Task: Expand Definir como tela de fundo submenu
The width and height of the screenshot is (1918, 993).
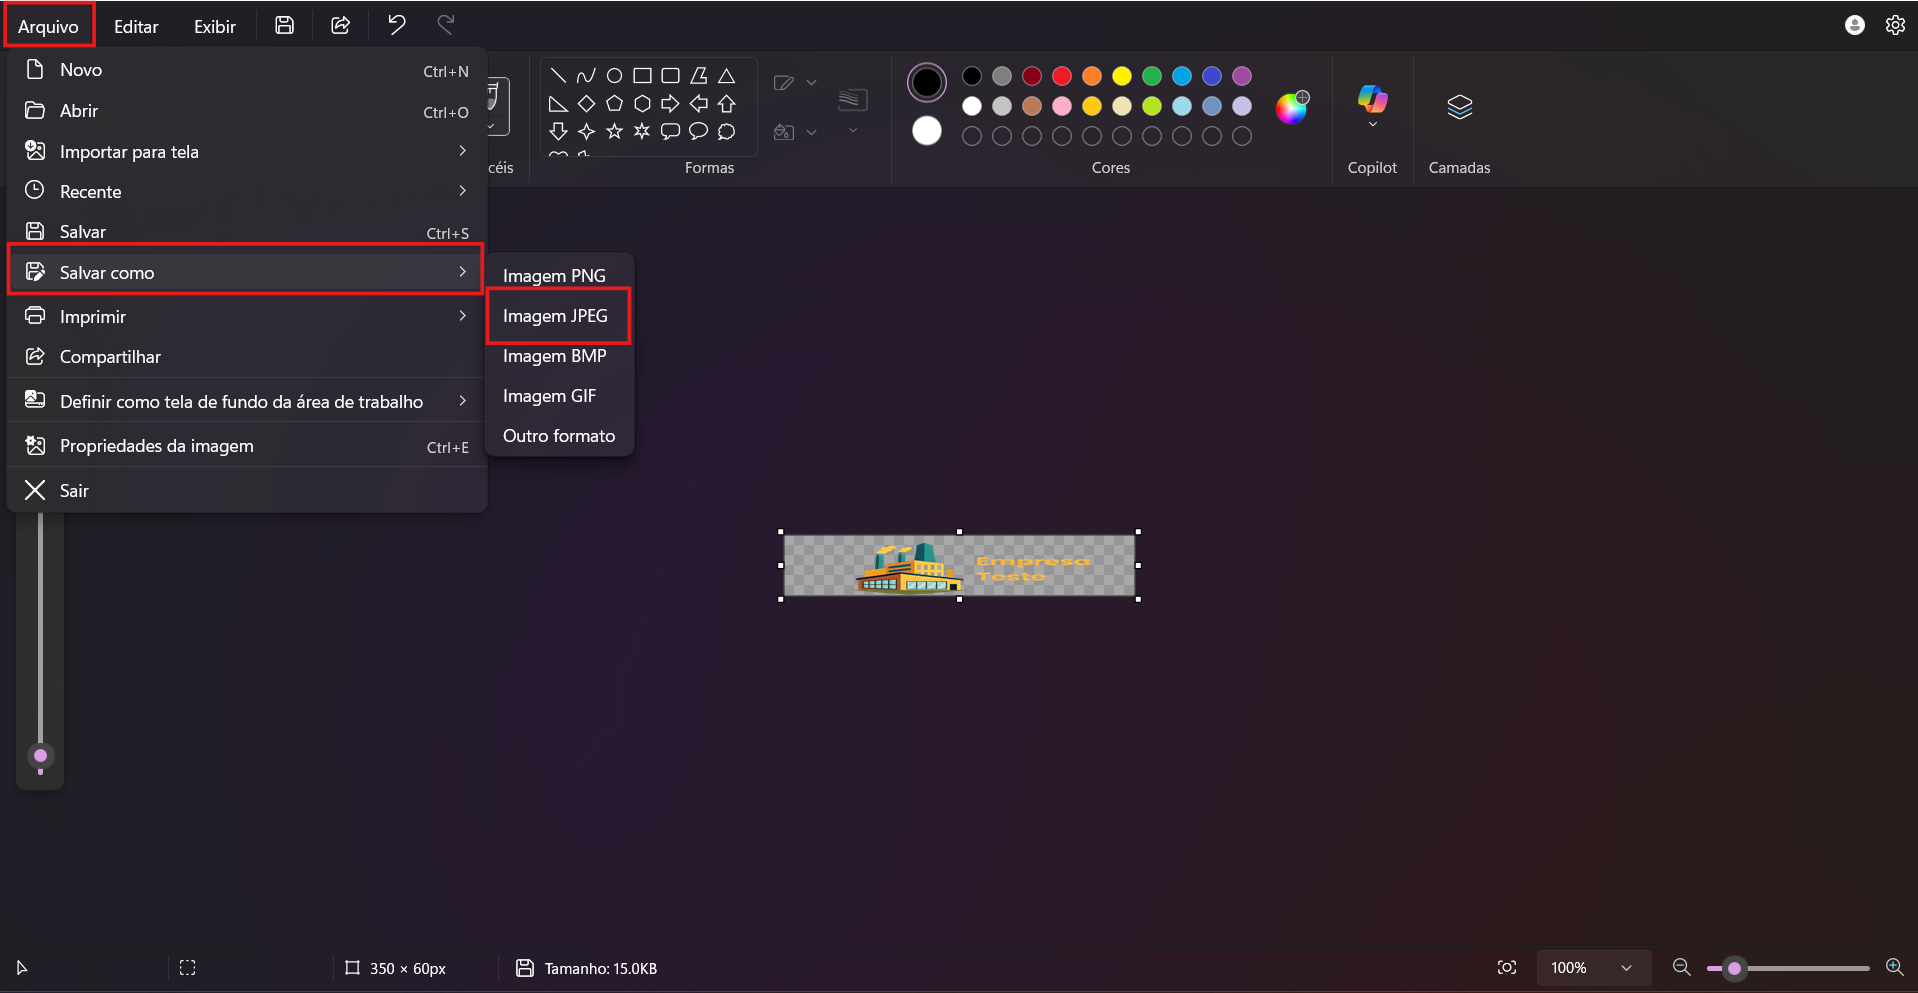Action: [x=462, y=401]
